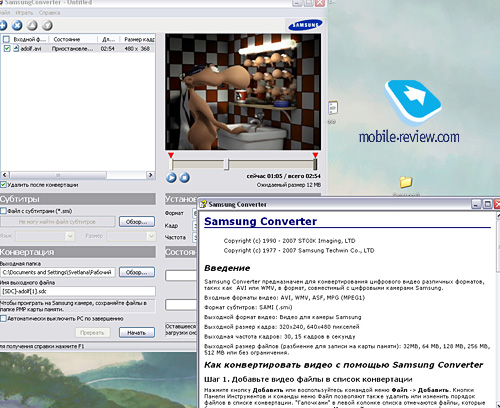Play the video preview

tap(171, 177)
